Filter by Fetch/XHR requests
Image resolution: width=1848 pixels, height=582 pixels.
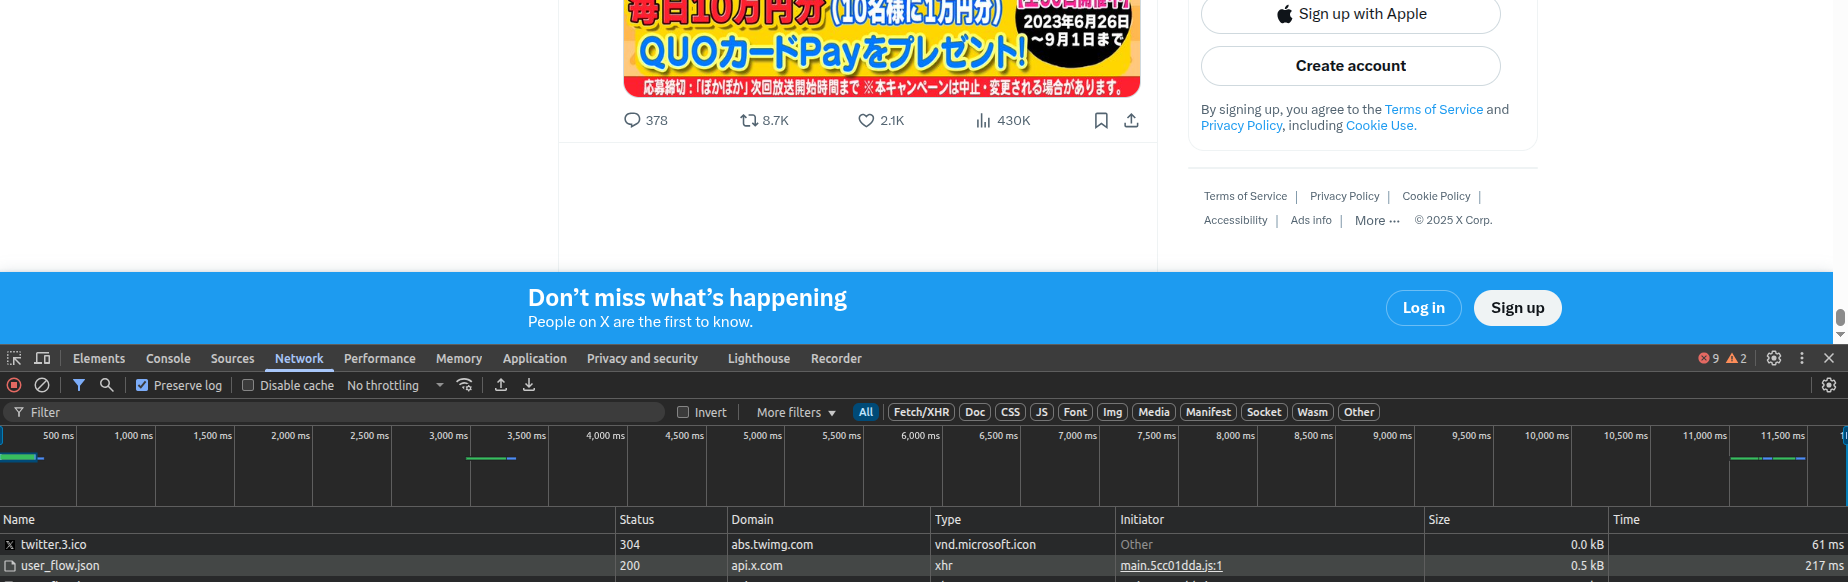tap(921, 412)
